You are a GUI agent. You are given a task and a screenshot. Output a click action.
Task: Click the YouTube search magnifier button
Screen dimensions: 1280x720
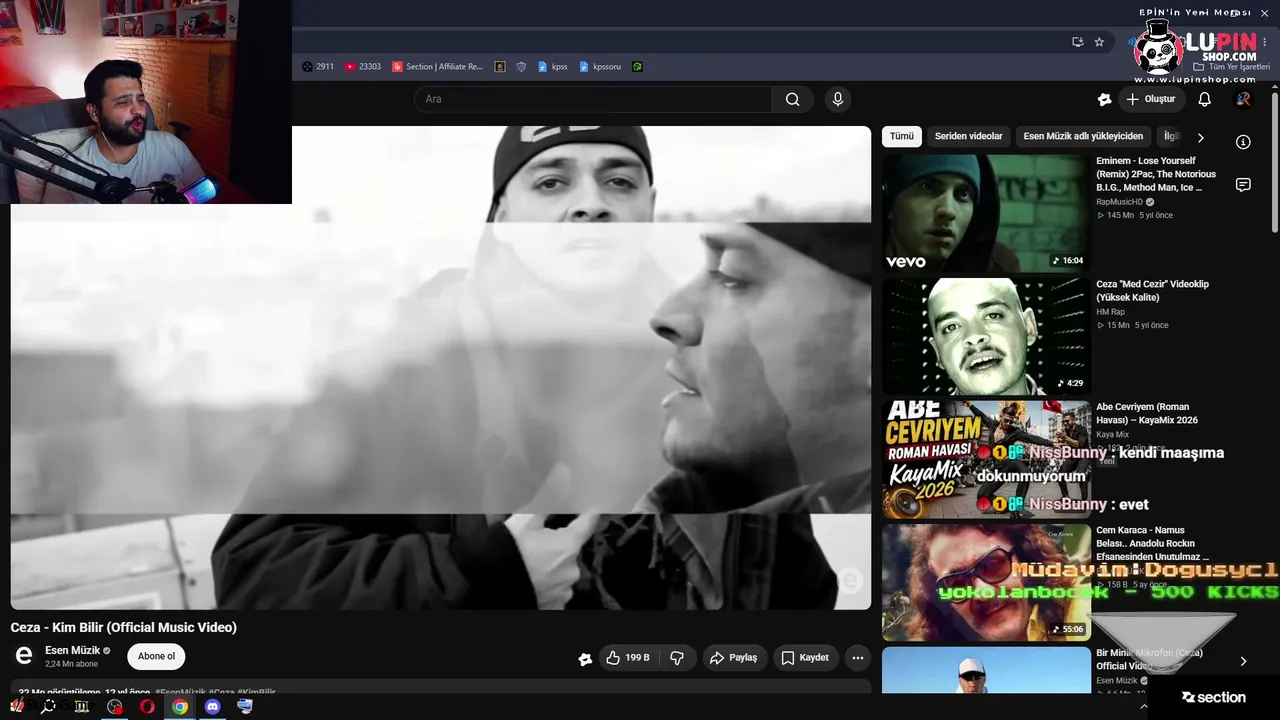tap(792, 99)
